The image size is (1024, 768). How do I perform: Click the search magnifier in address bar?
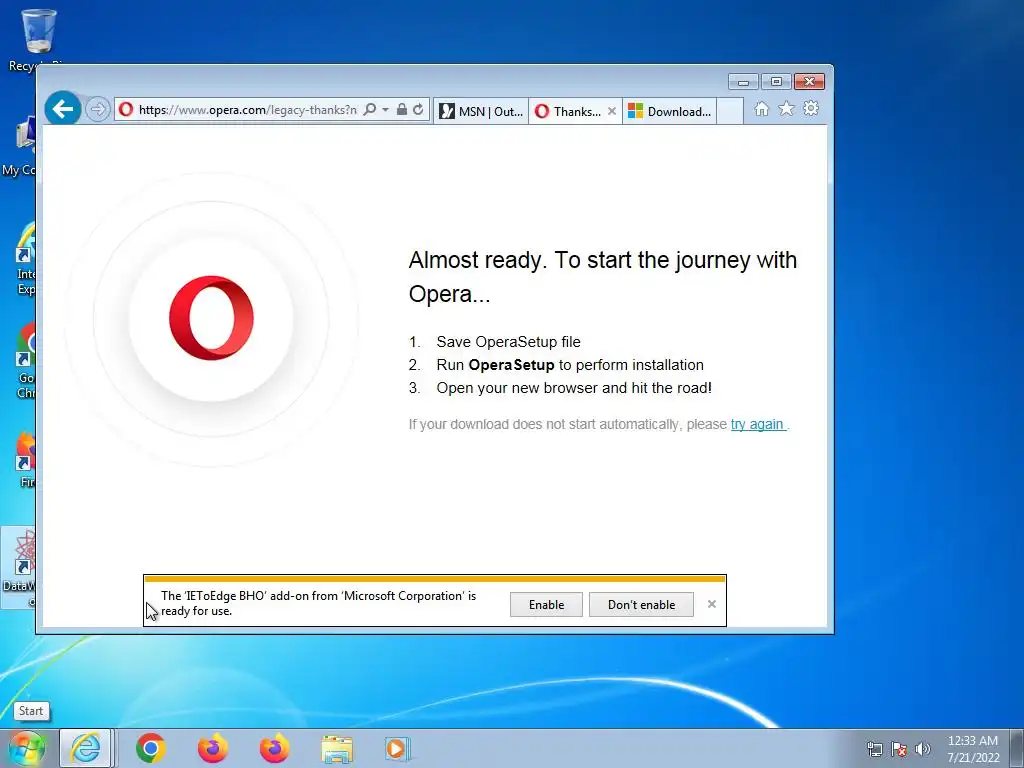pos(370,109)
